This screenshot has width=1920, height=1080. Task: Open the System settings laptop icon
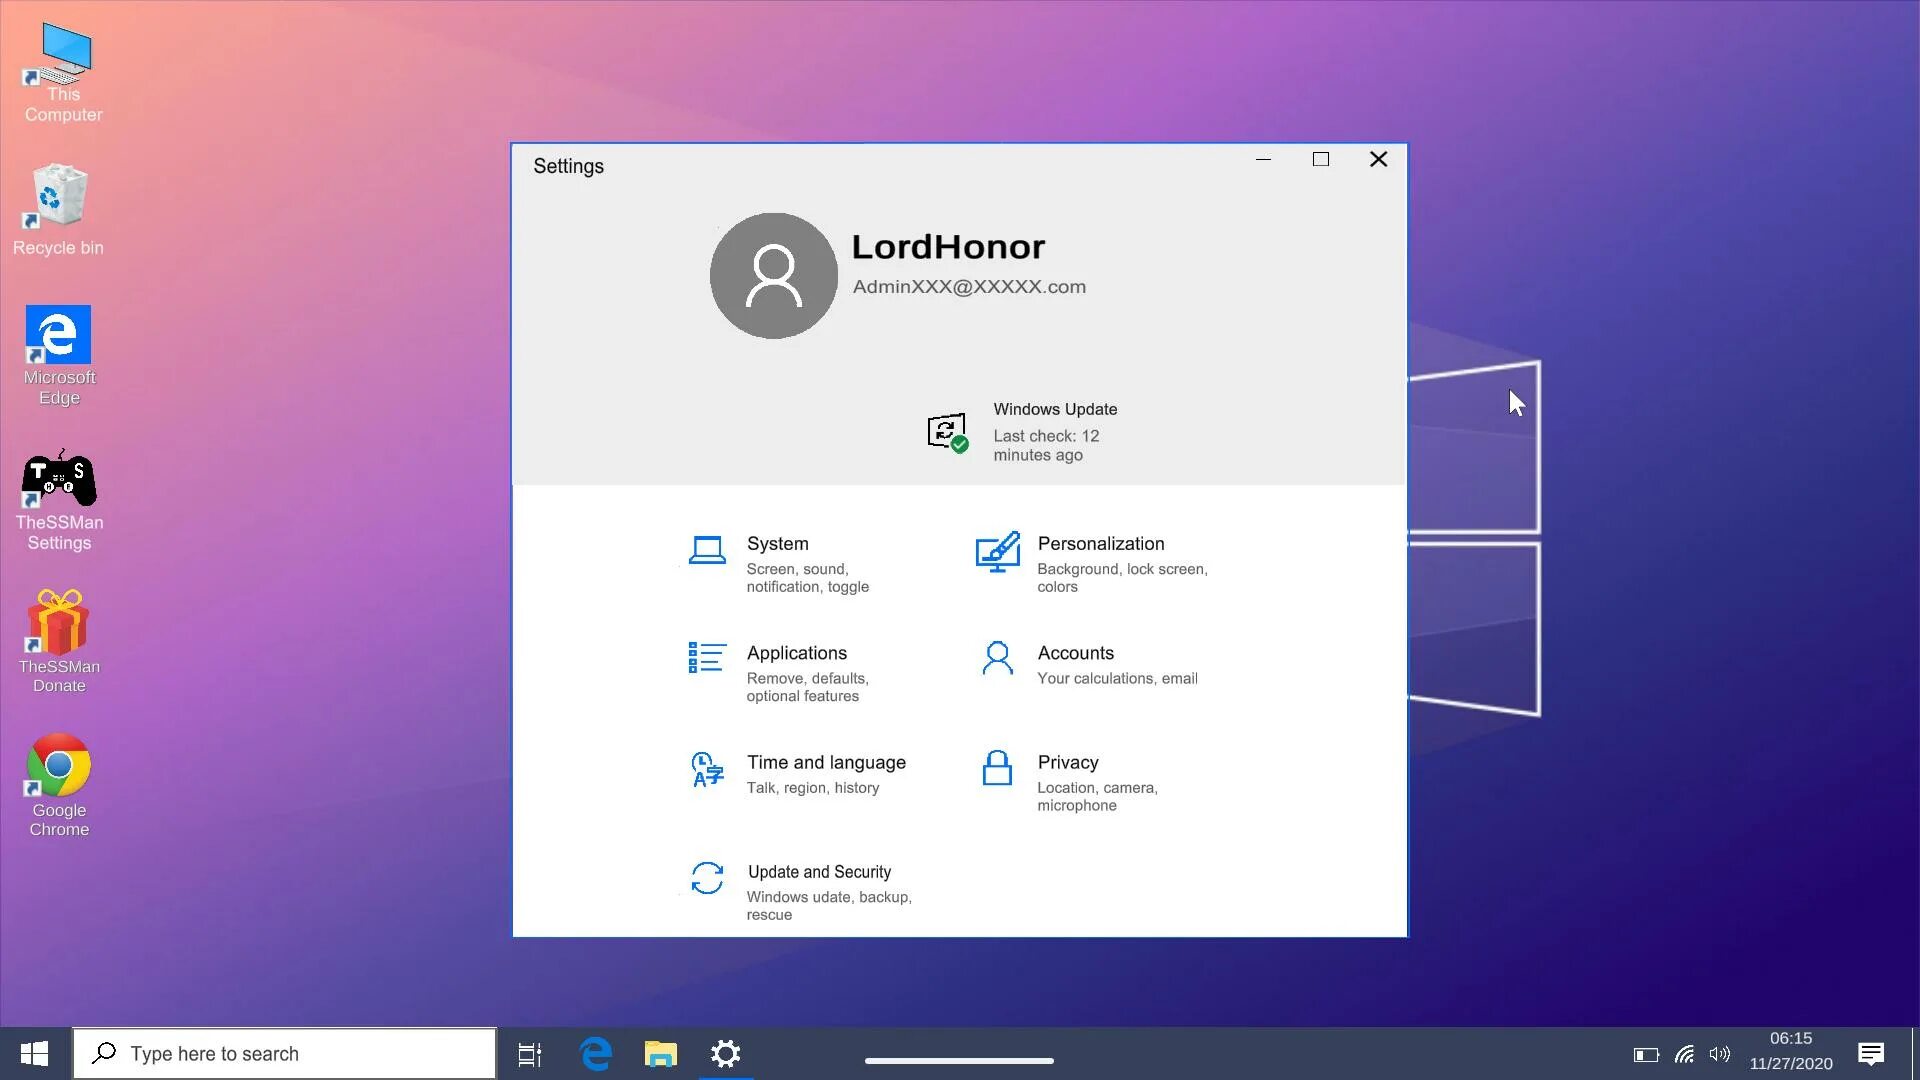pyautogui.click(x=707, y=550)
